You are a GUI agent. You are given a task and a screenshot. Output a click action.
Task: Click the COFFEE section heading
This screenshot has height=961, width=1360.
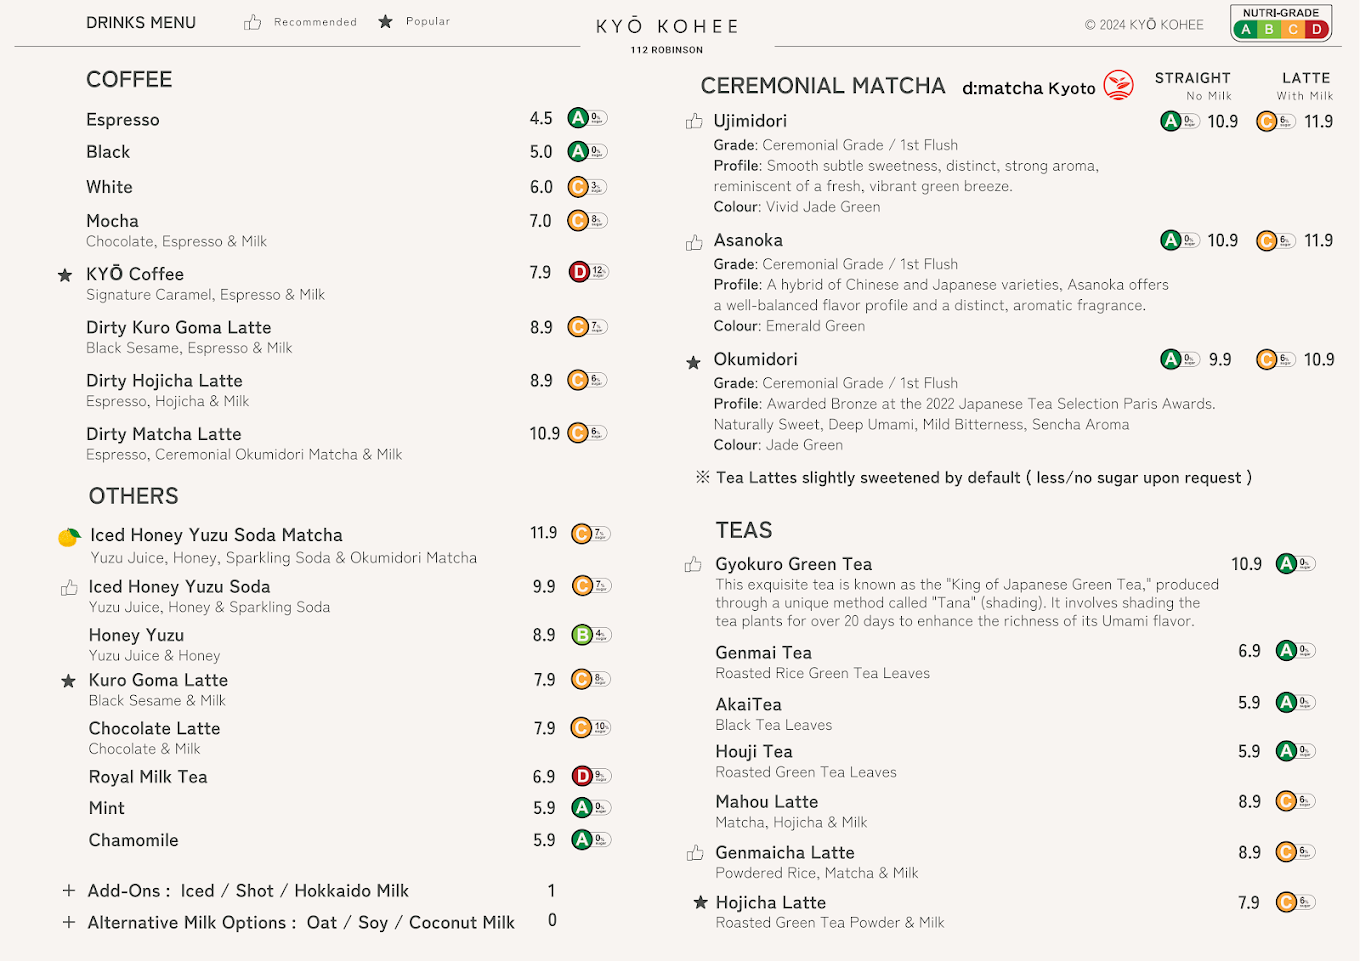click(x=129, y=79)
